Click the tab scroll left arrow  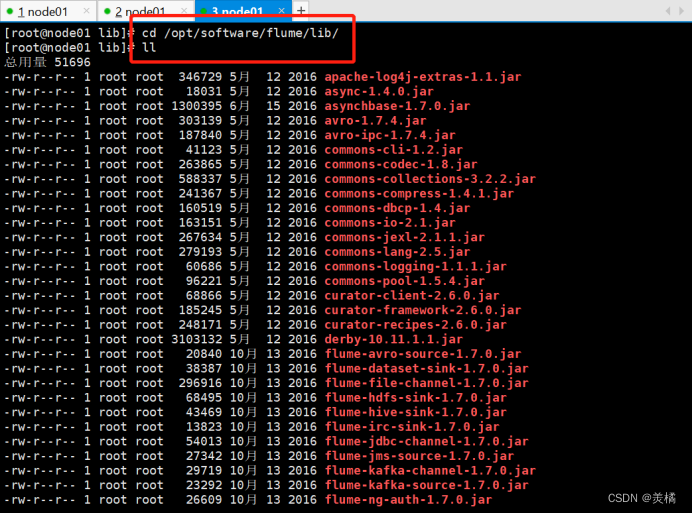tap(668, 11)
